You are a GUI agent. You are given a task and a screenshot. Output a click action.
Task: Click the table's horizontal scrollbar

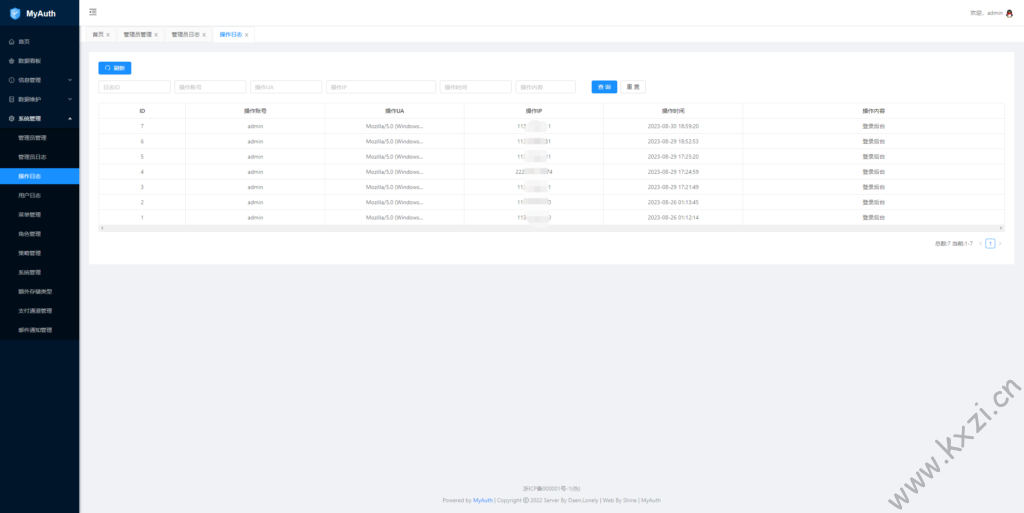(x=551, y=228)
